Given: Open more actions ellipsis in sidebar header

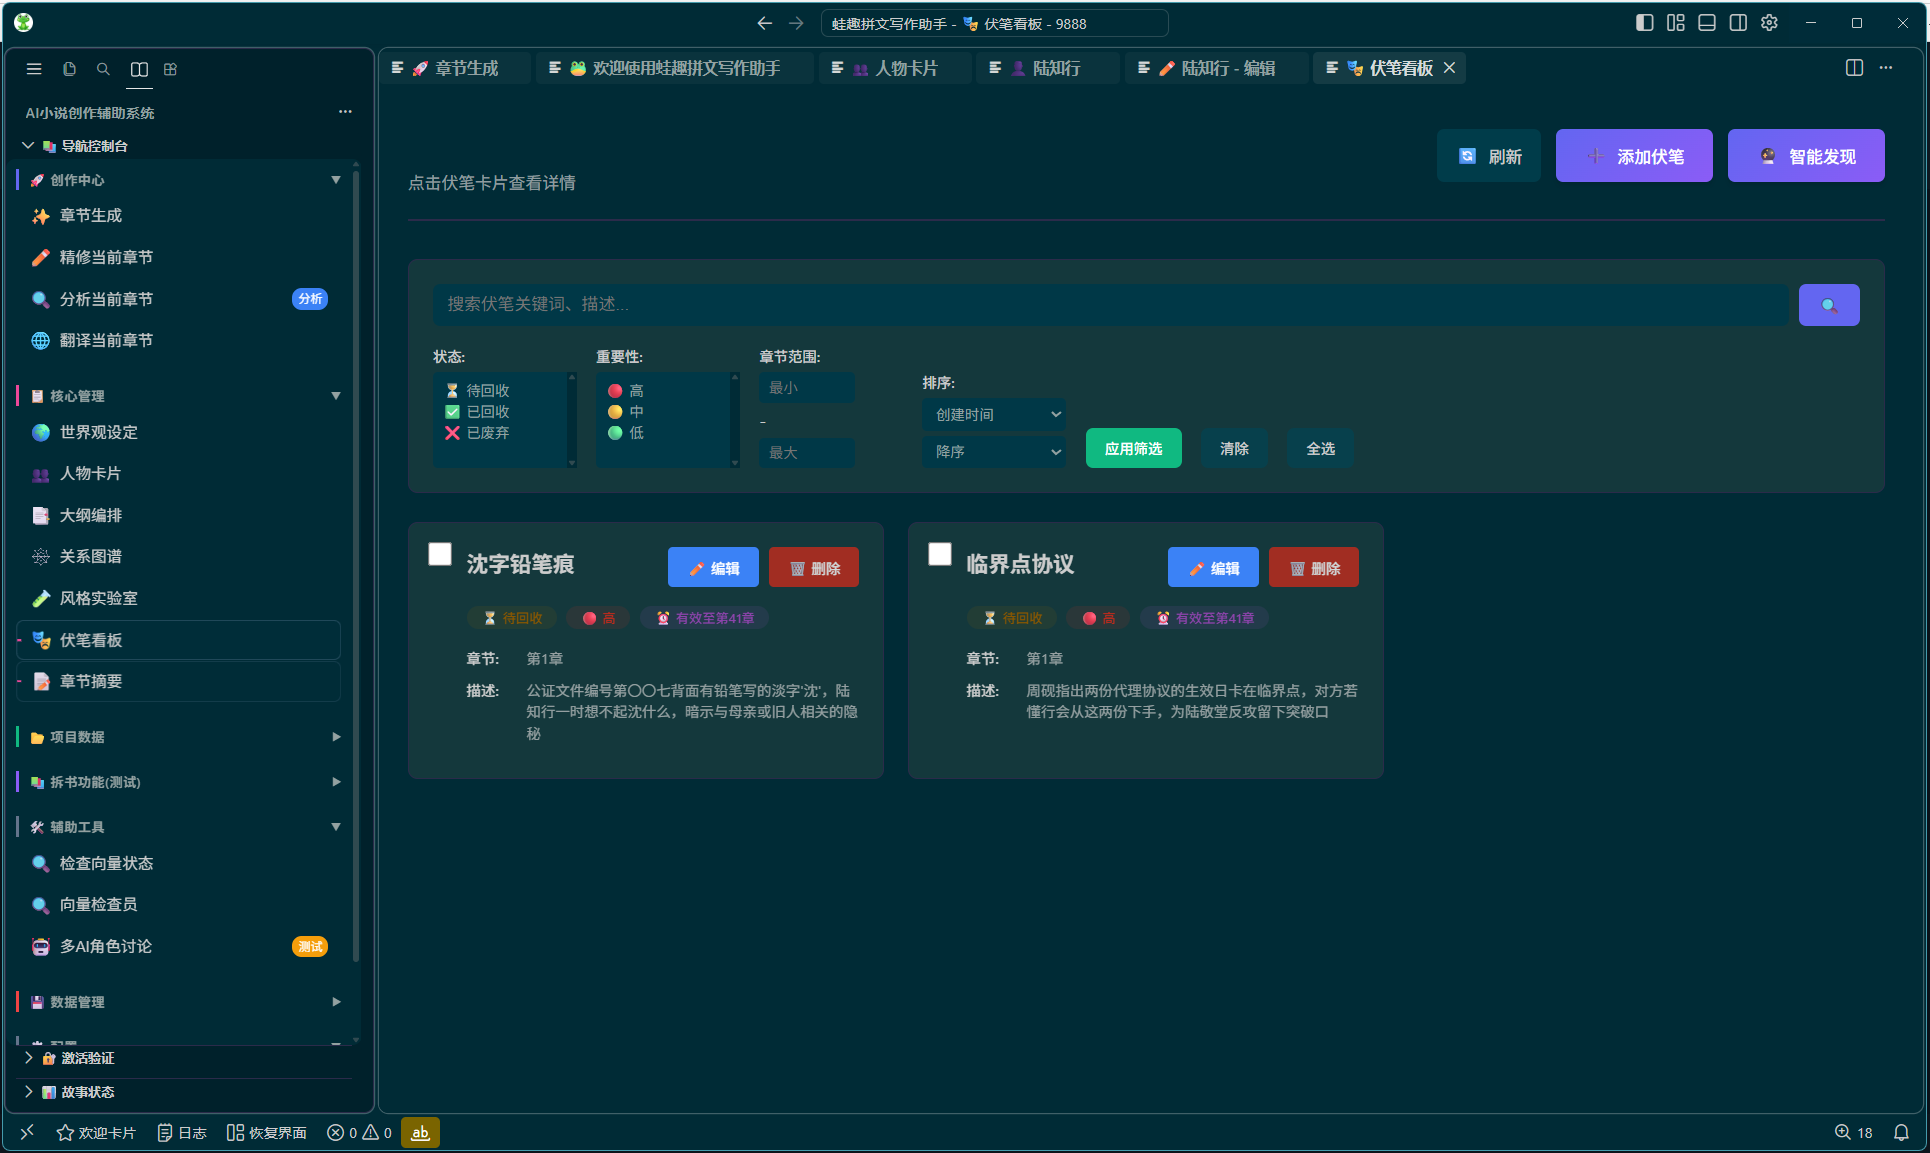Looking at the screenshot, I should (x=345, y=112).
